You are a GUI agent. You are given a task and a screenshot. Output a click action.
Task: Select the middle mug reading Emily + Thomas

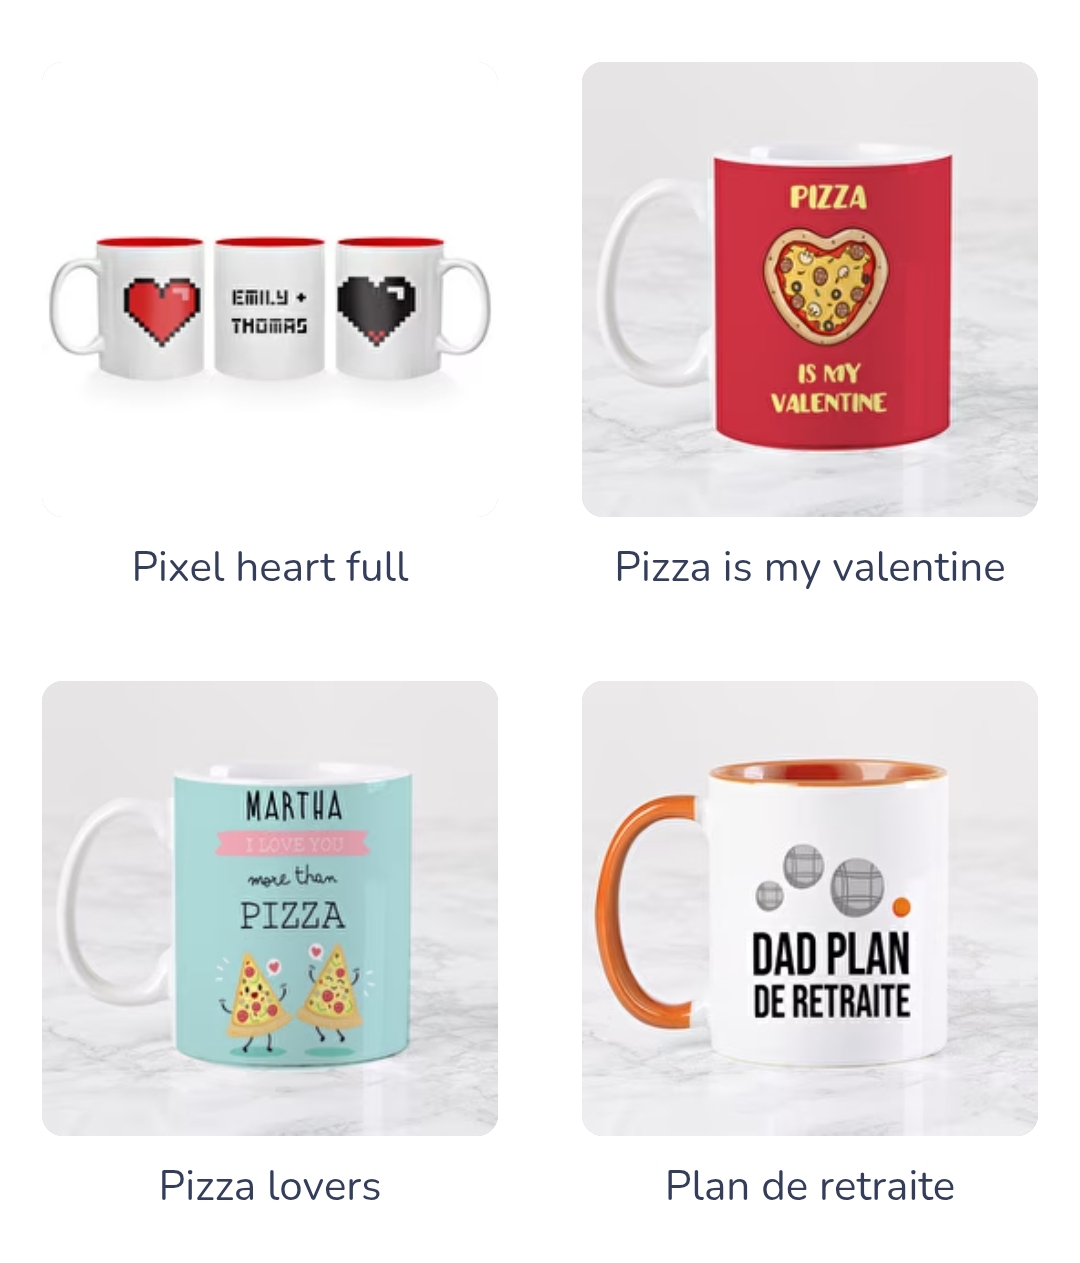coord(269,307)
